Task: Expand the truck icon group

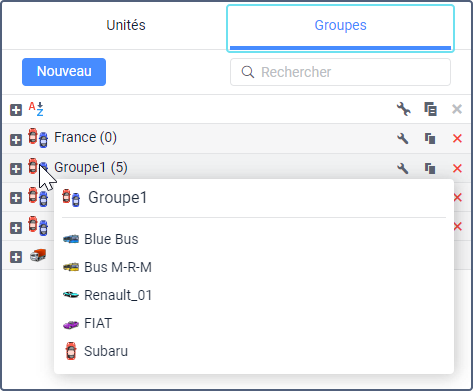Action: tap(16, 257)
